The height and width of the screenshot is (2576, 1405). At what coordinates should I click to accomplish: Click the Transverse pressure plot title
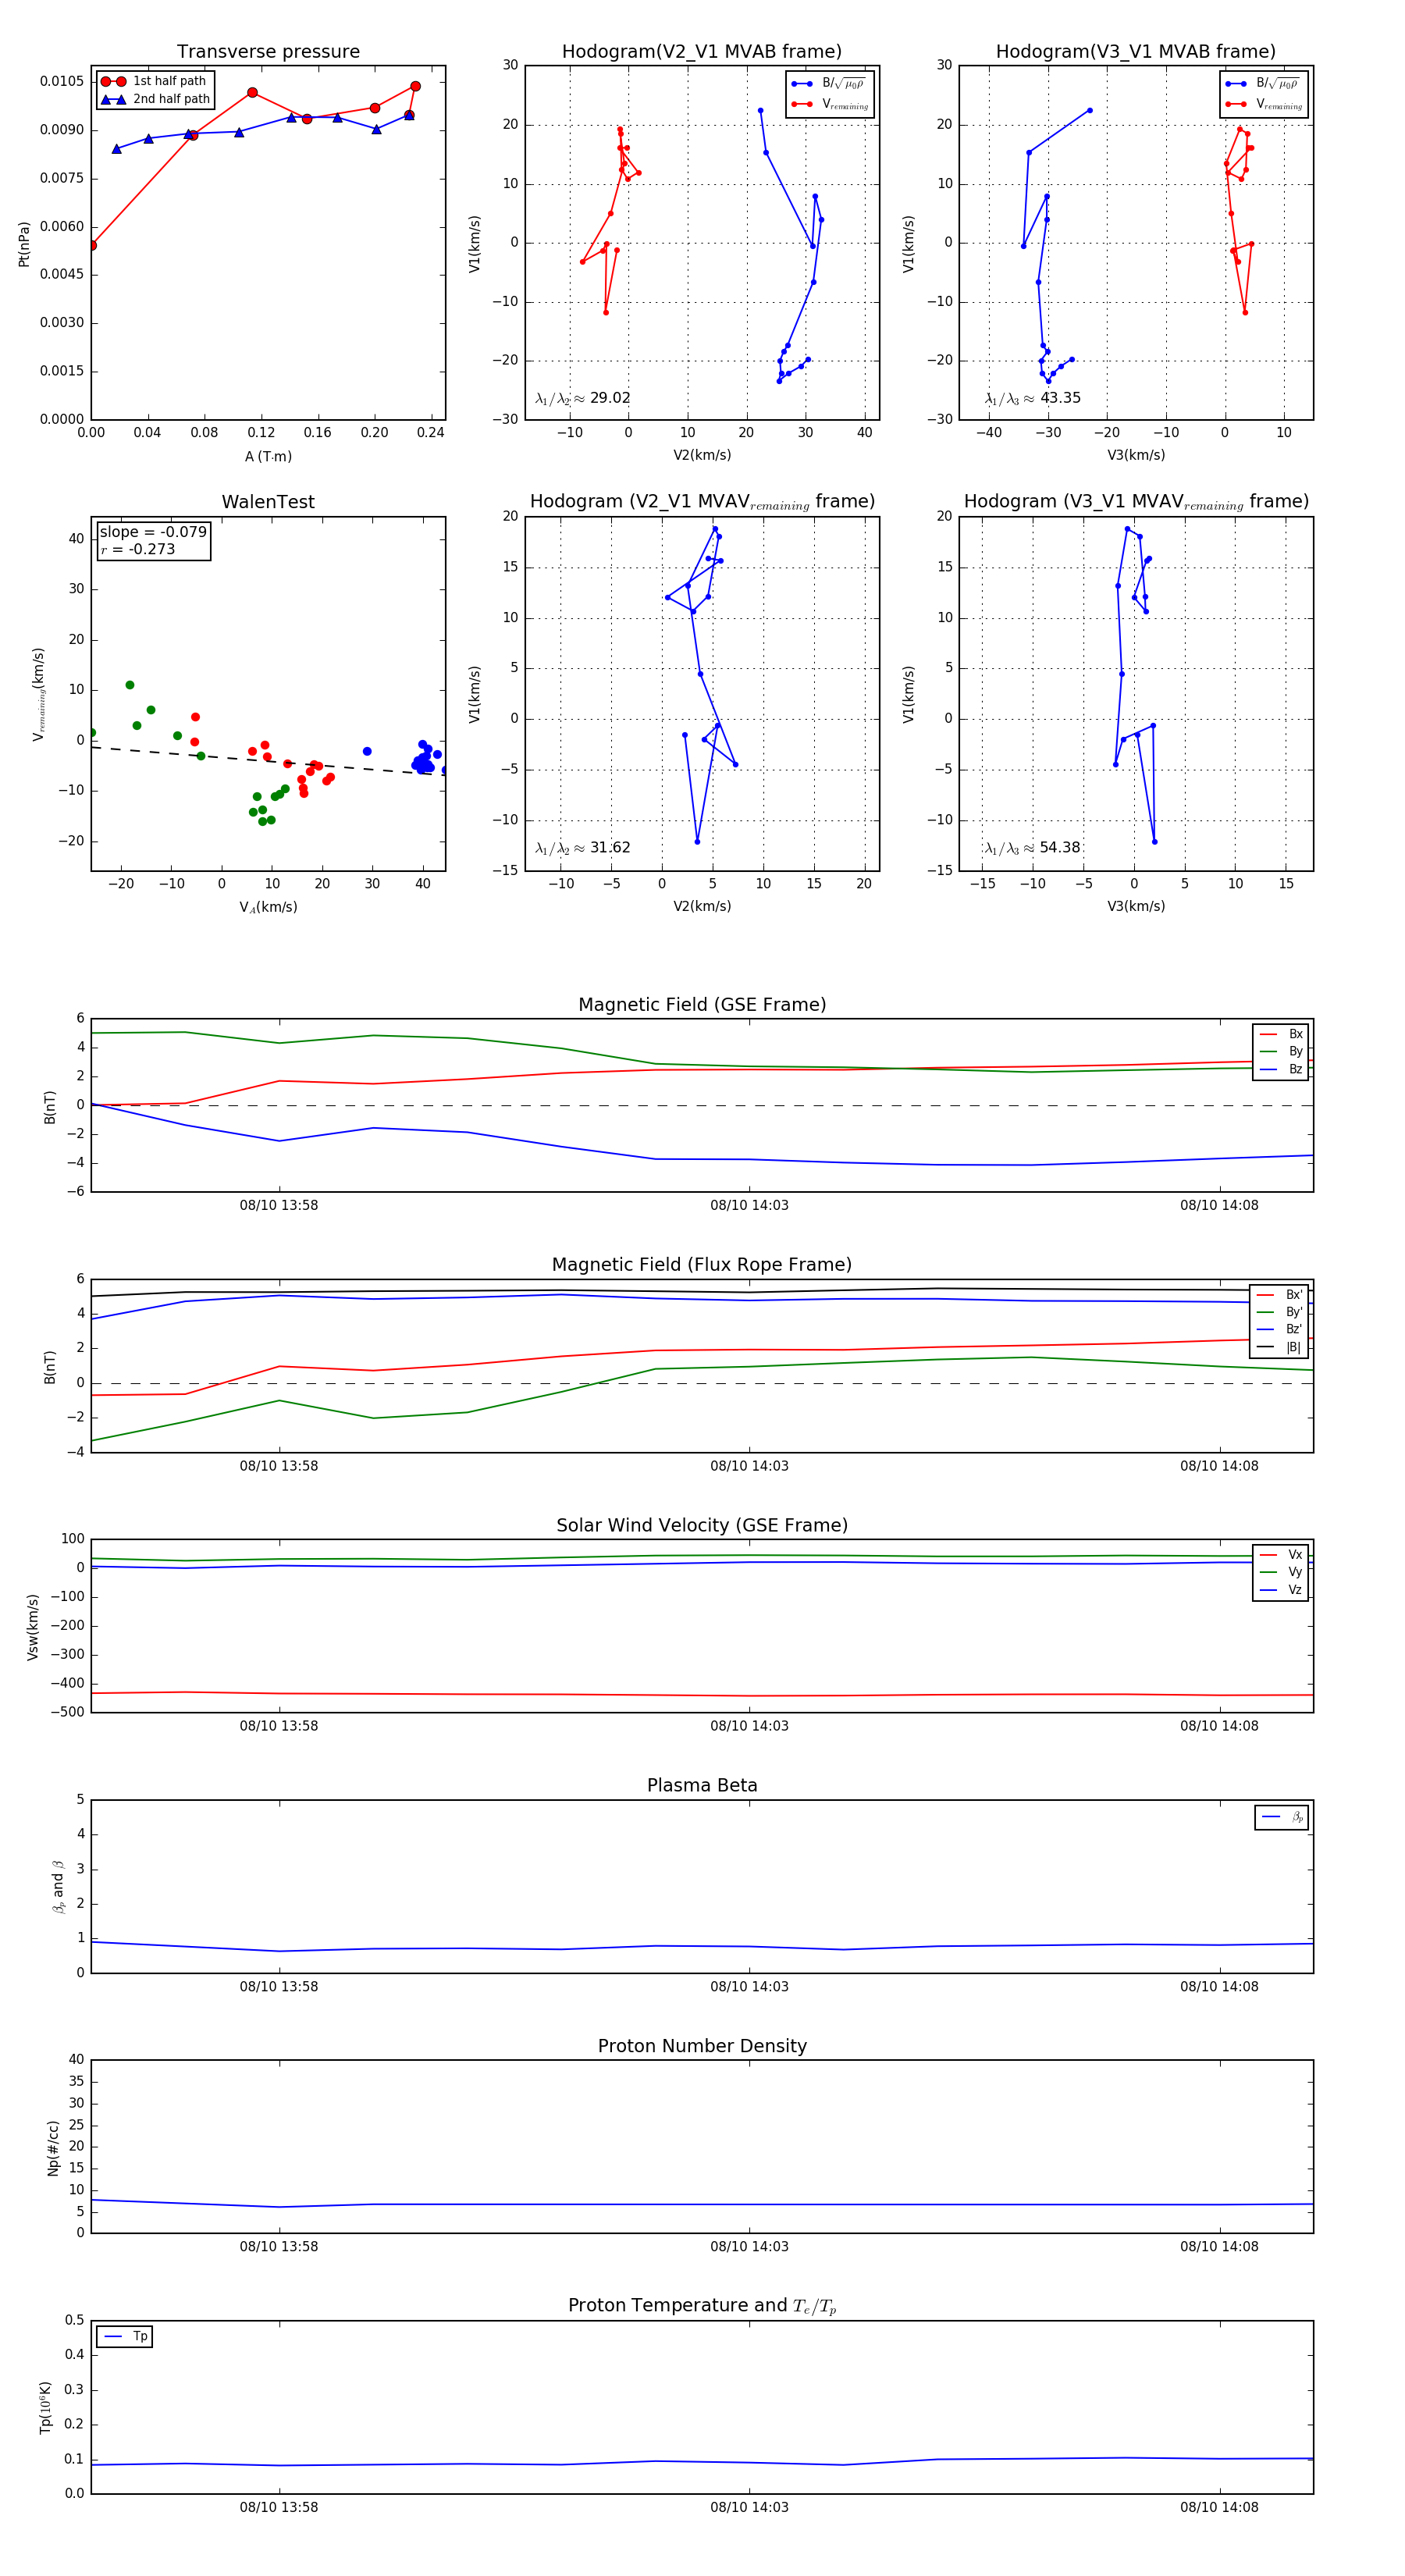pos(268,51)
